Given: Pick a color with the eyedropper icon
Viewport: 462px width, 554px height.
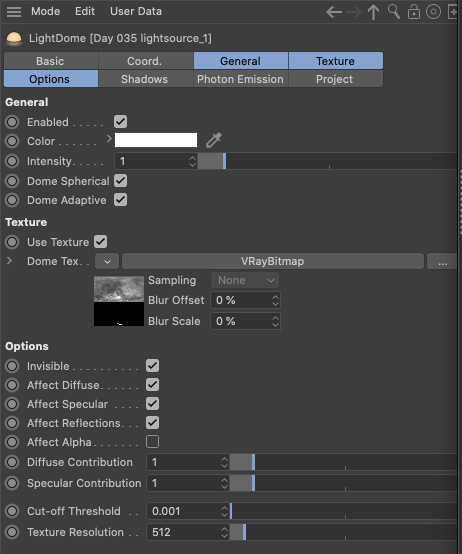Looking at the screenshot, I should (x=214, y=140).
